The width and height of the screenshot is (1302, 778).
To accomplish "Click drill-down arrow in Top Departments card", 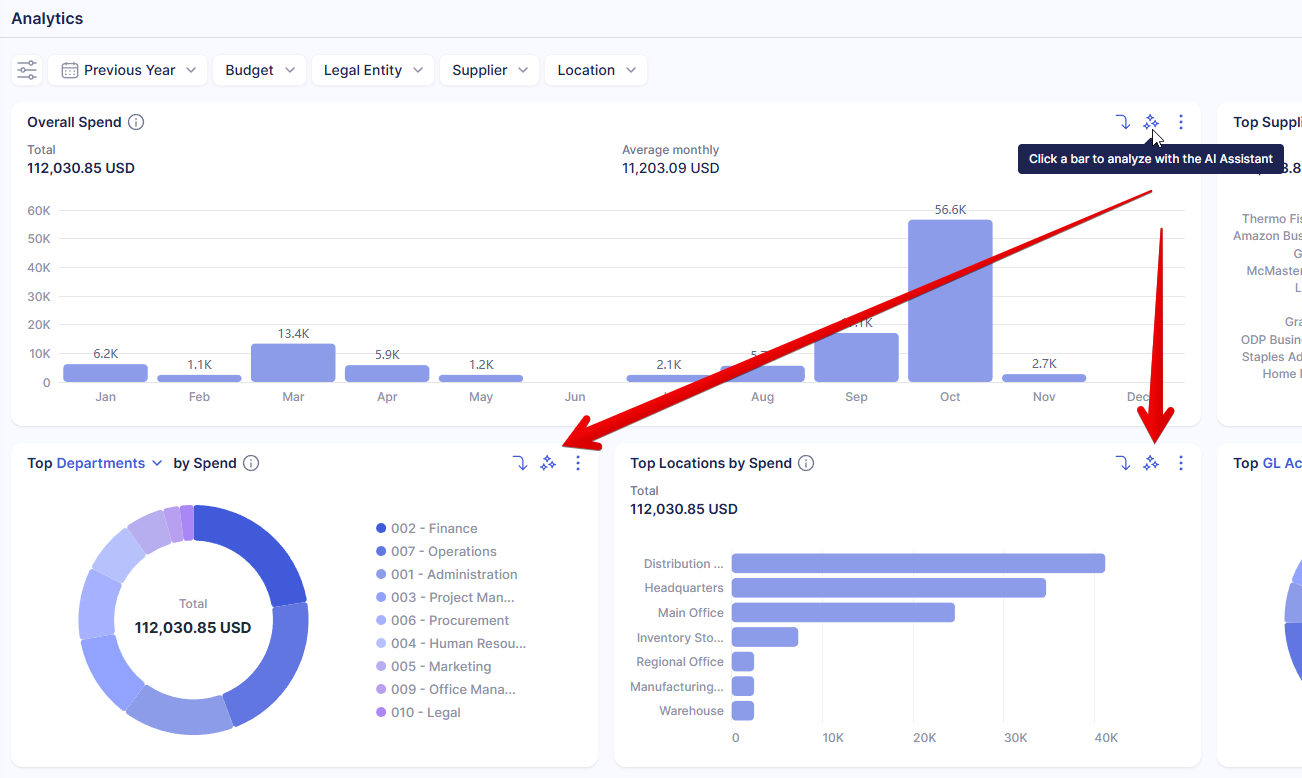I will (x=520, y=463).
